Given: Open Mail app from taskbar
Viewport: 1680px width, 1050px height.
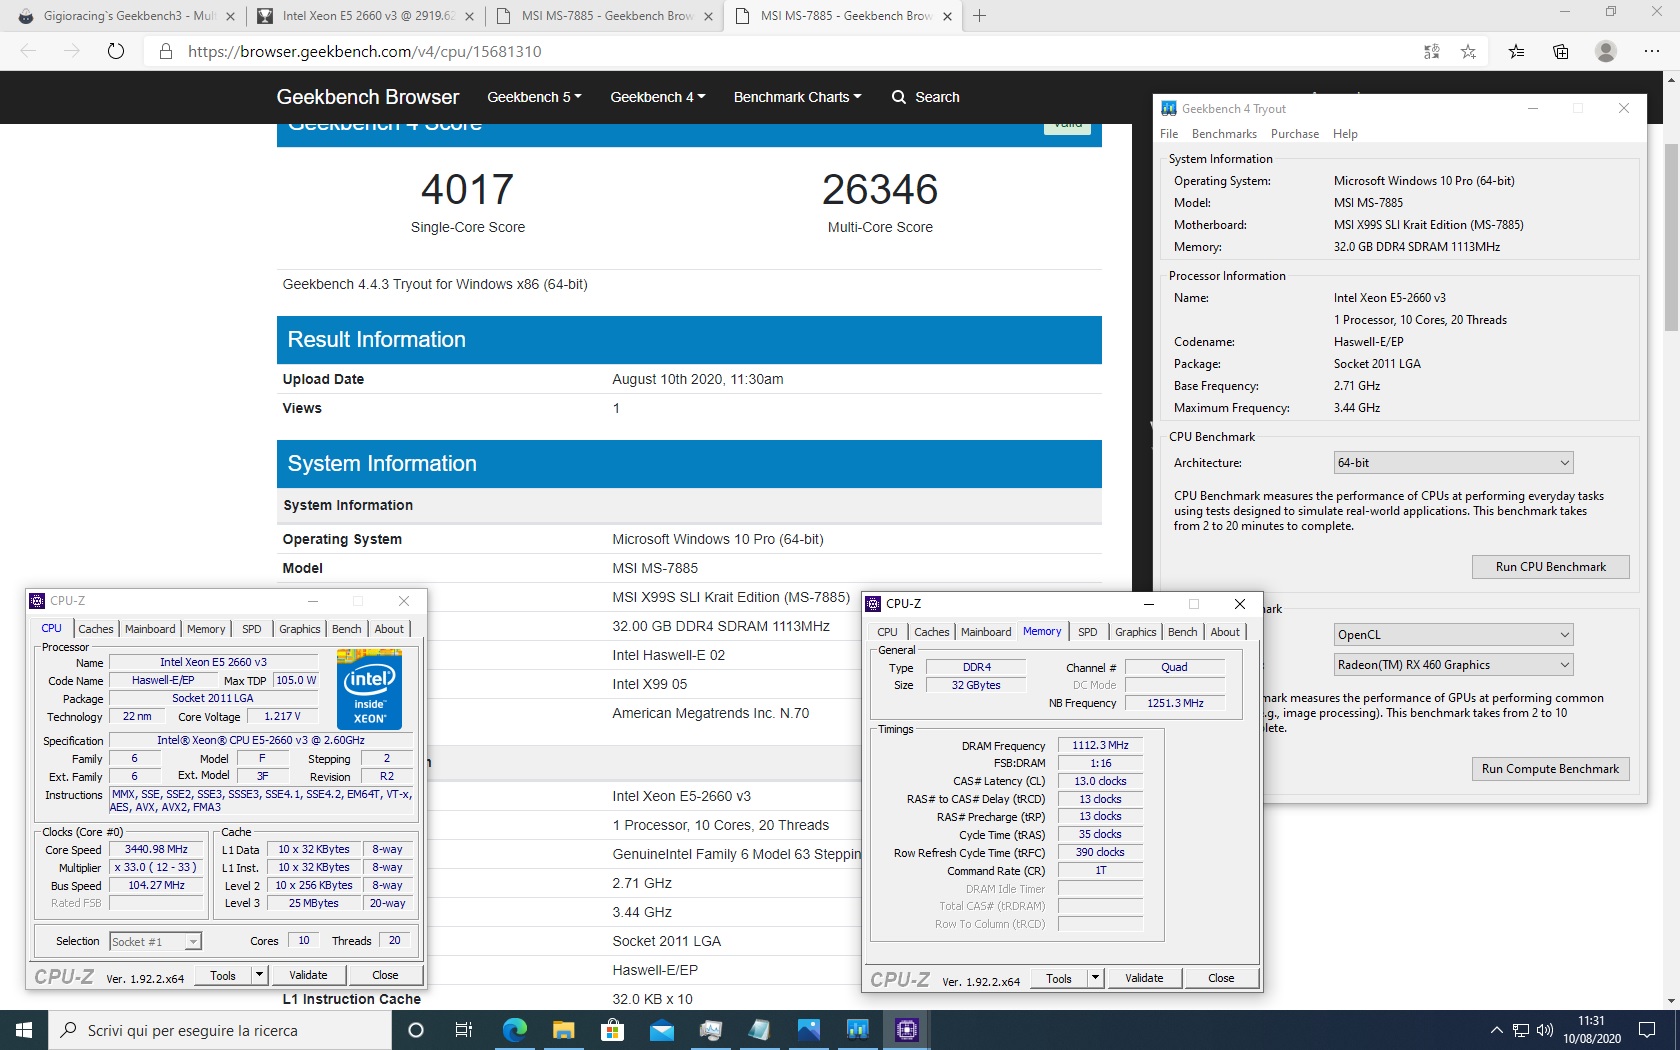Looking at the screenshot, I should (x=661, y=1030).
